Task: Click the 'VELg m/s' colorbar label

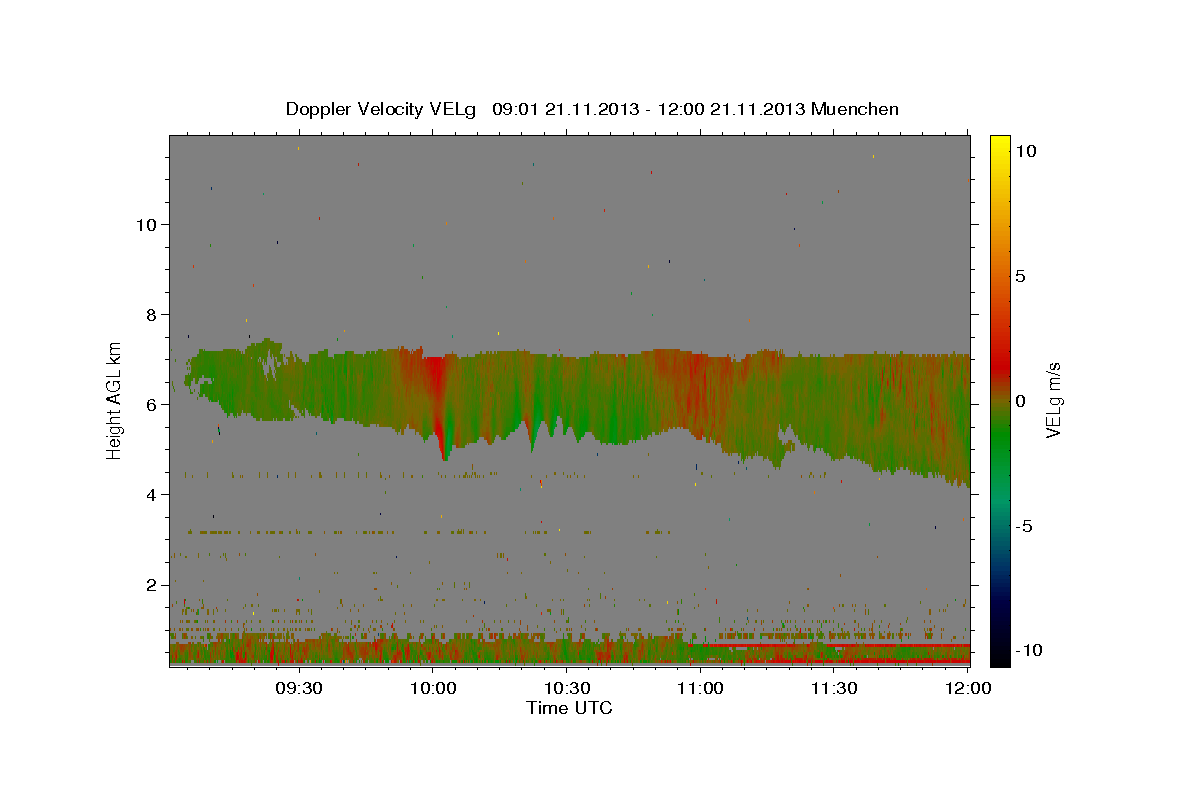Action: [1053, 400]
